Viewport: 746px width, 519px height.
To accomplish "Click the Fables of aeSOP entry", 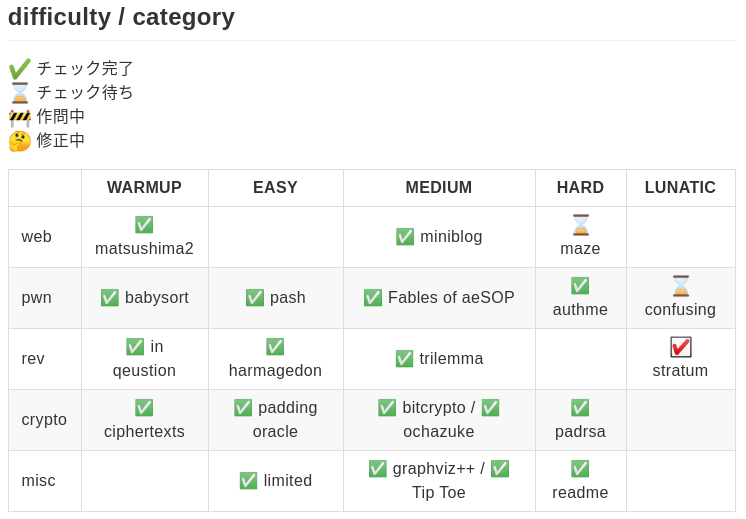I will click(451, 298).
